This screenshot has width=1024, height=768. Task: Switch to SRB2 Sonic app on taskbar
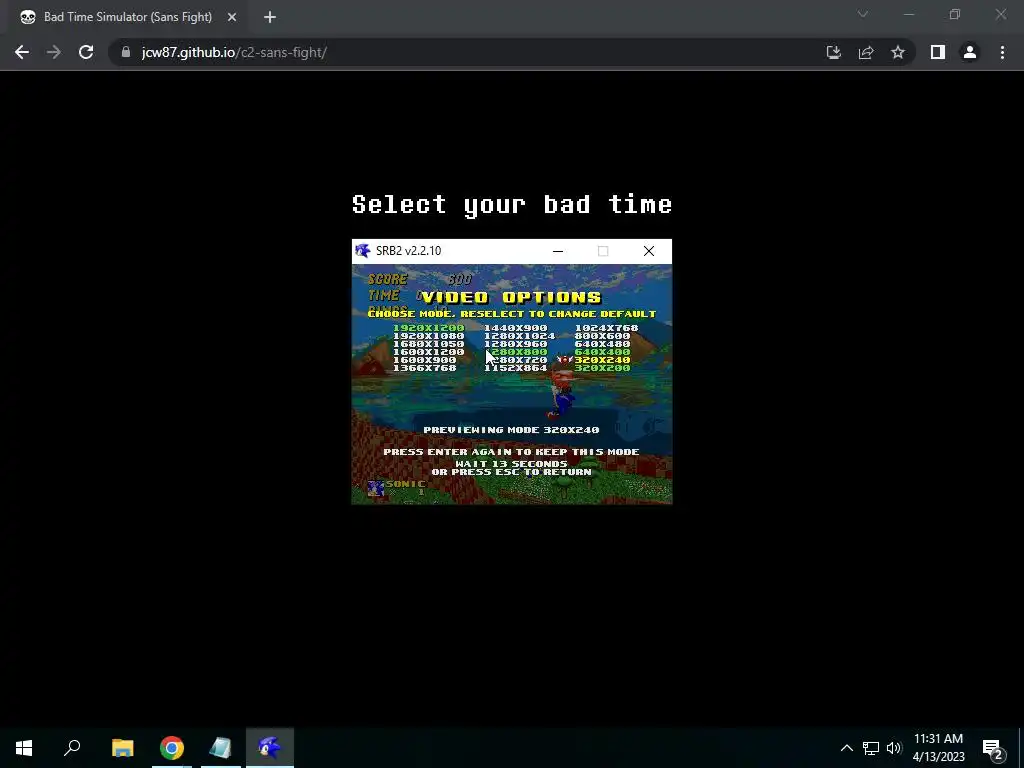tap(270, 748)
